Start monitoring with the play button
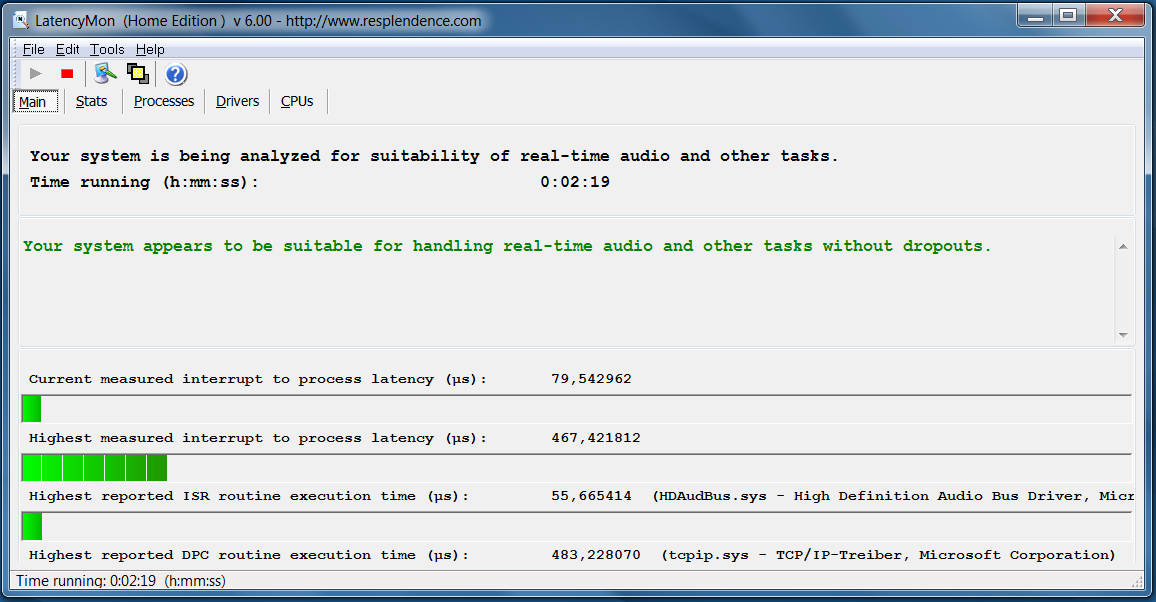 click(35, 74)
